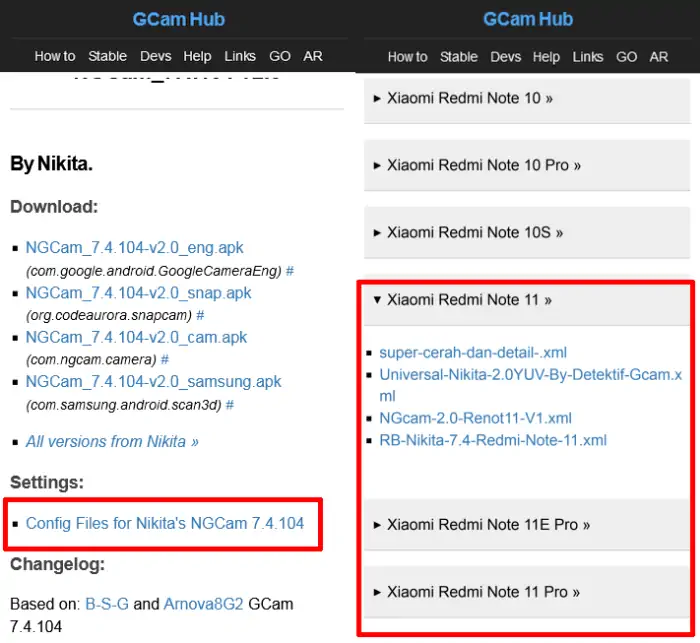Open Devs menu in left page
The image size is (700, 643).
(x=155, y=56)
